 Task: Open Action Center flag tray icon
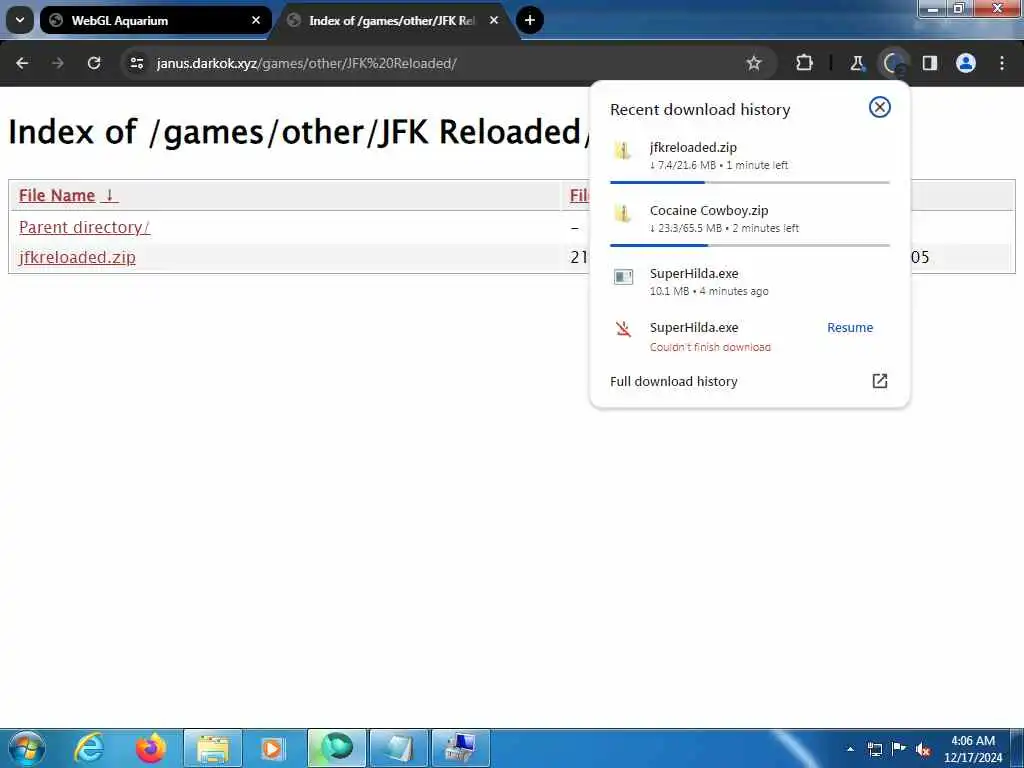899,748
